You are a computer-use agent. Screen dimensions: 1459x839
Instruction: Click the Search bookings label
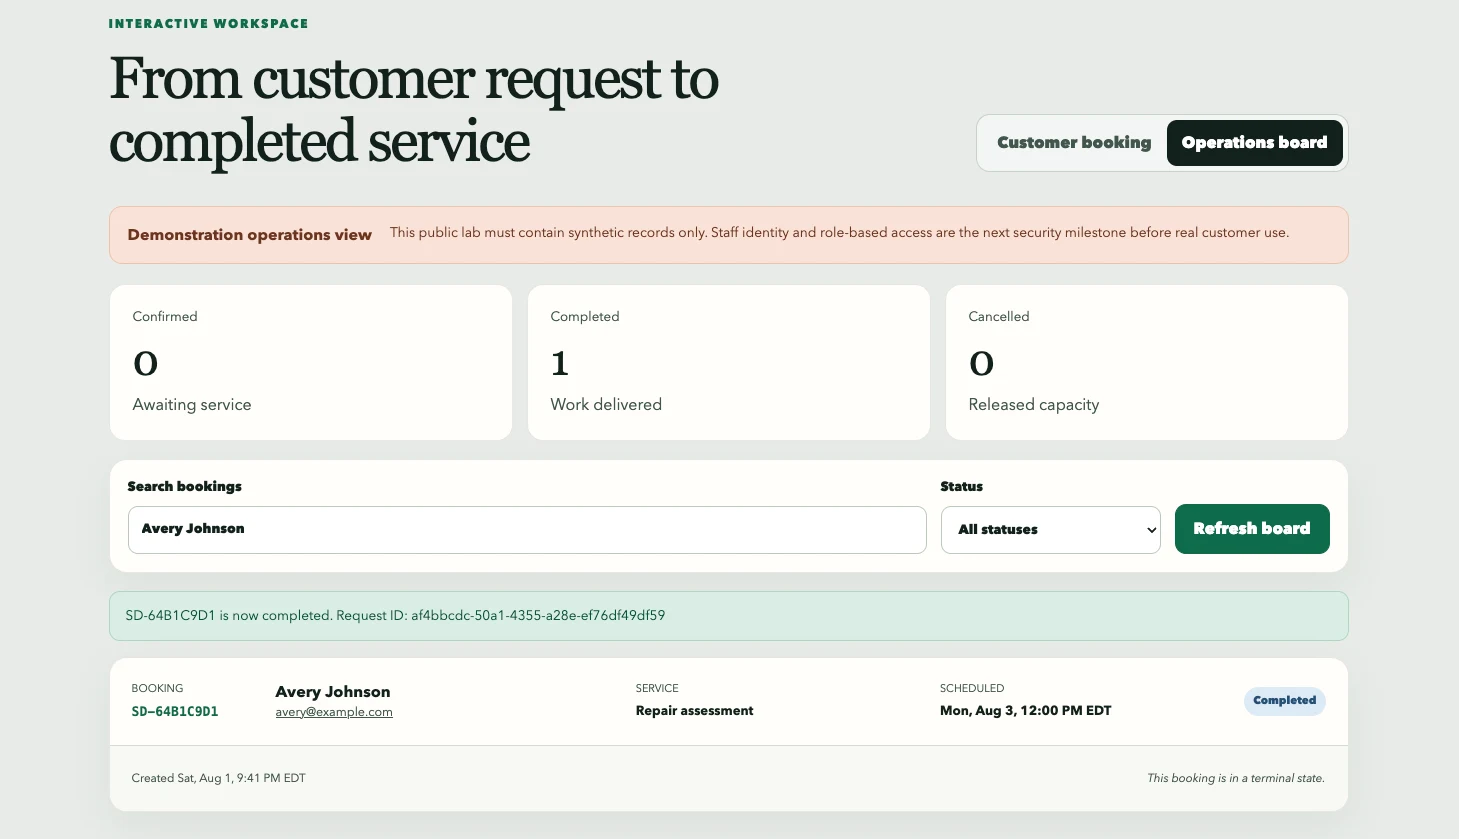185,486
